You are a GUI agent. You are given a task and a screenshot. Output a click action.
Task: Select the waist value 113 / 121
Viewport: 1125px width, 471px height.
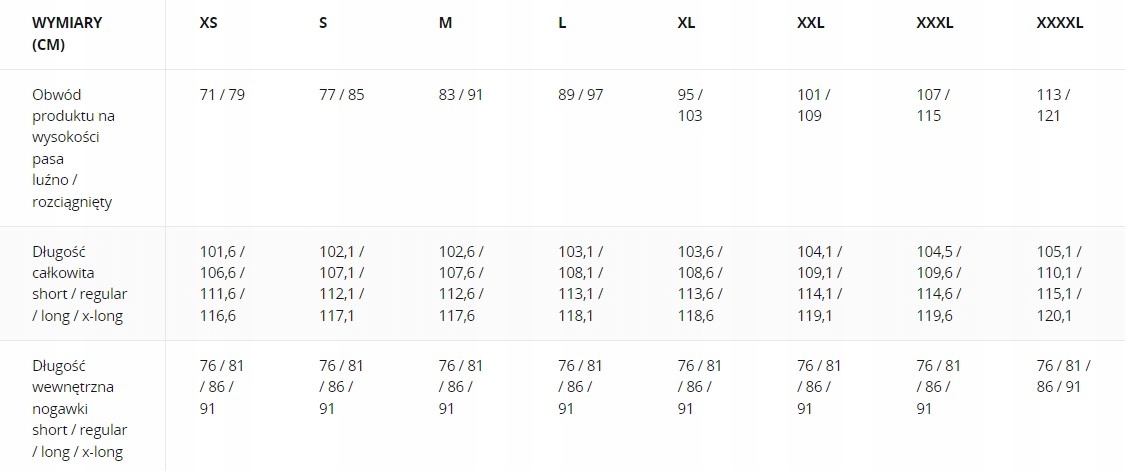pos(1053,105)
